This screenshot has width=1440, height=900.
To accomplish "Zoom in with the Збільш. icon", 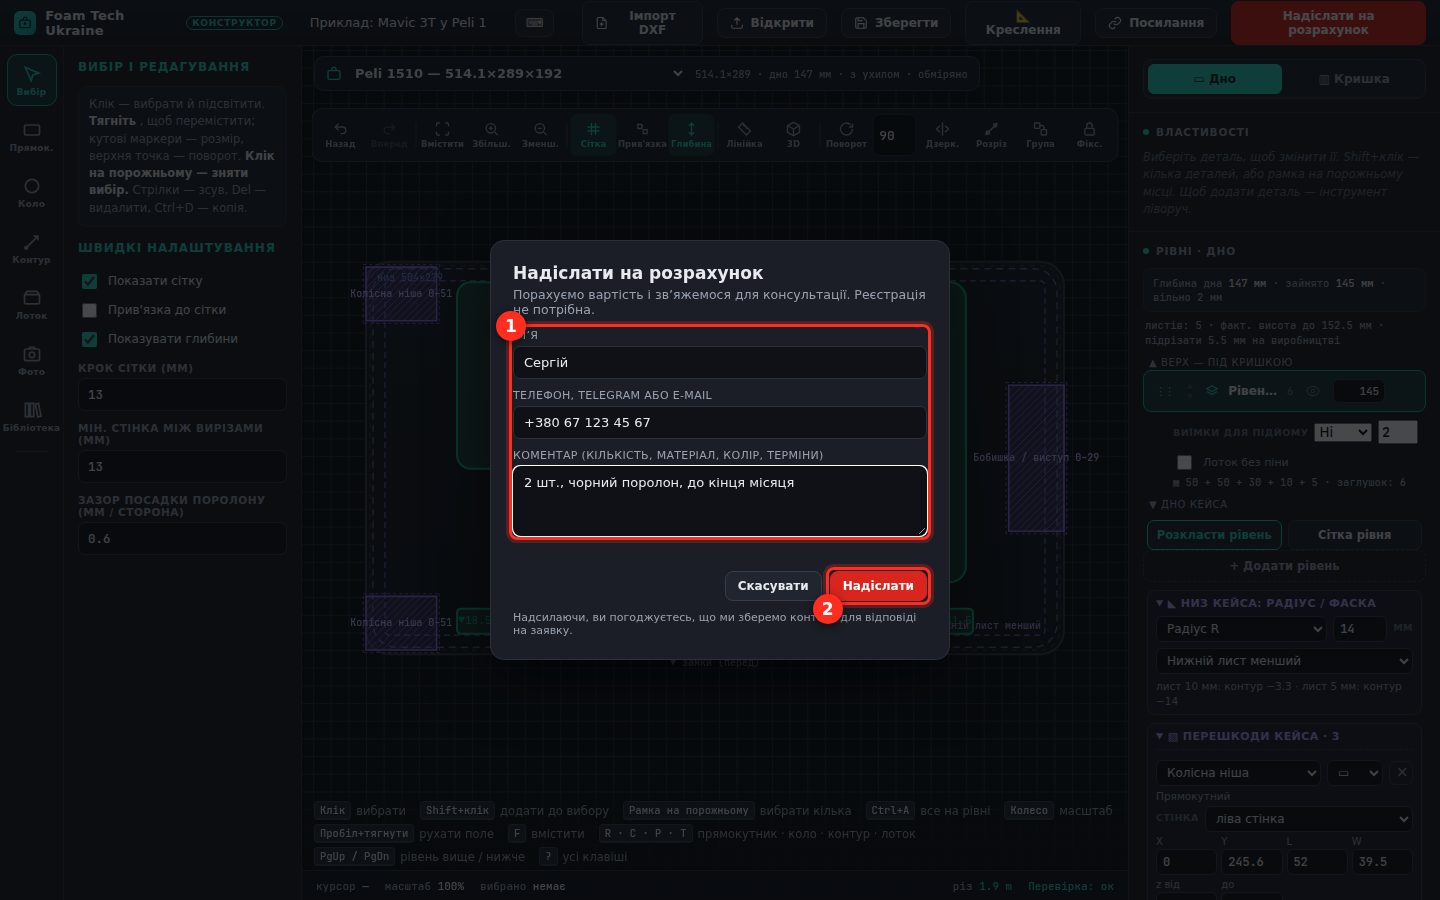I will pyautogui.click(x=491, y=134).
